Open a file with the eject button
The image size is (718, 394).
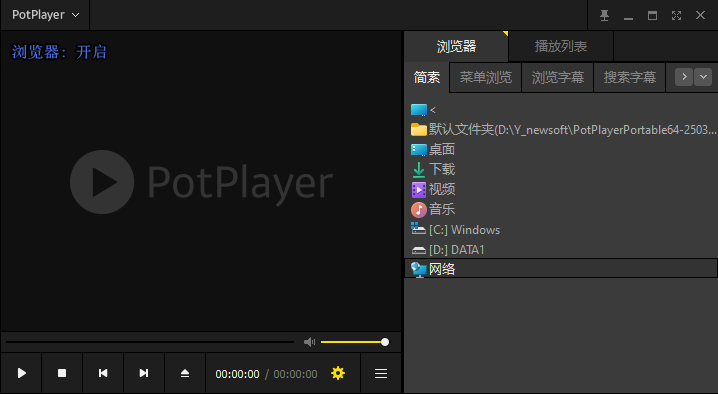(185, 373)
